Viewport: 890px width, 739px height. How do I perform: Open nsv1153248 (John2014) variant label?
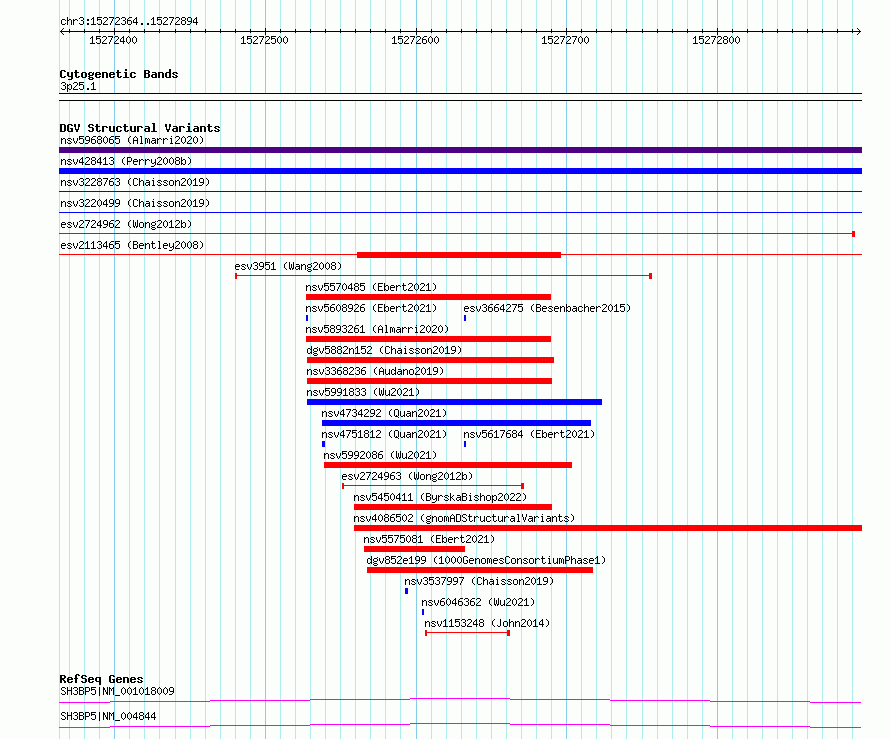coord(487,623)
